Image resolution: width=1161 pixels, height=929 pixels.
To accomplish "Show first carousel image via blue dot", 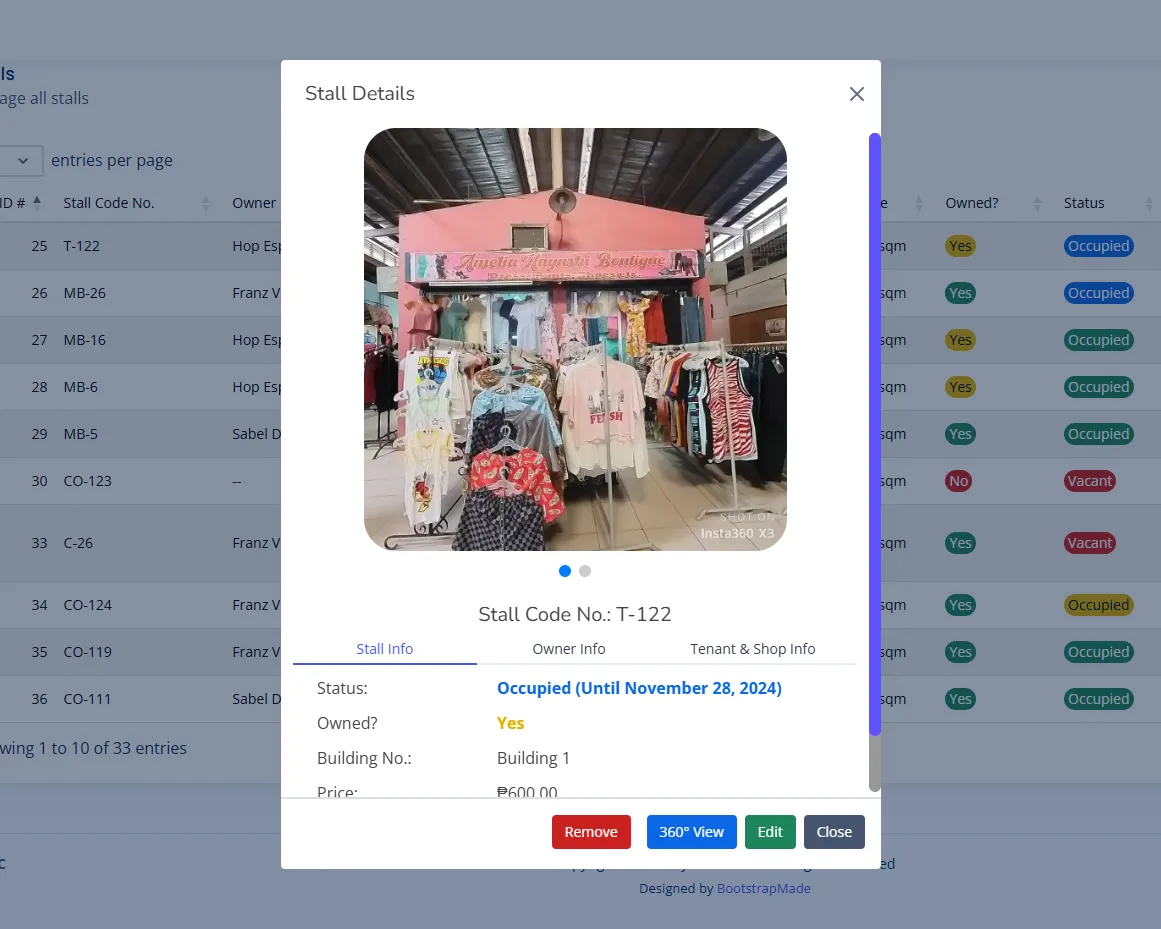I will click(x=565, y=571).
